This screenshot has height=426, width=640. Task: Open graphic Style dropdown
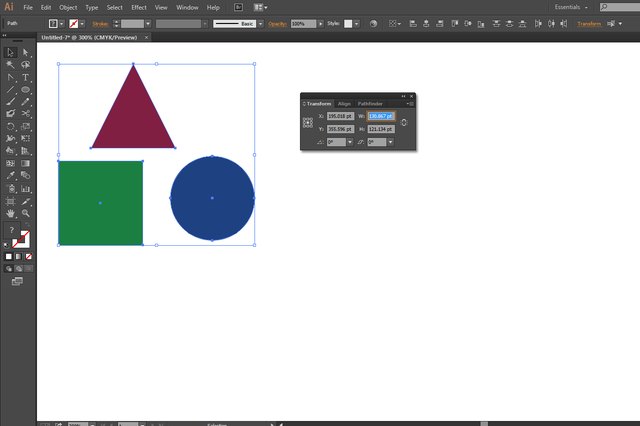tap(357, 24)
